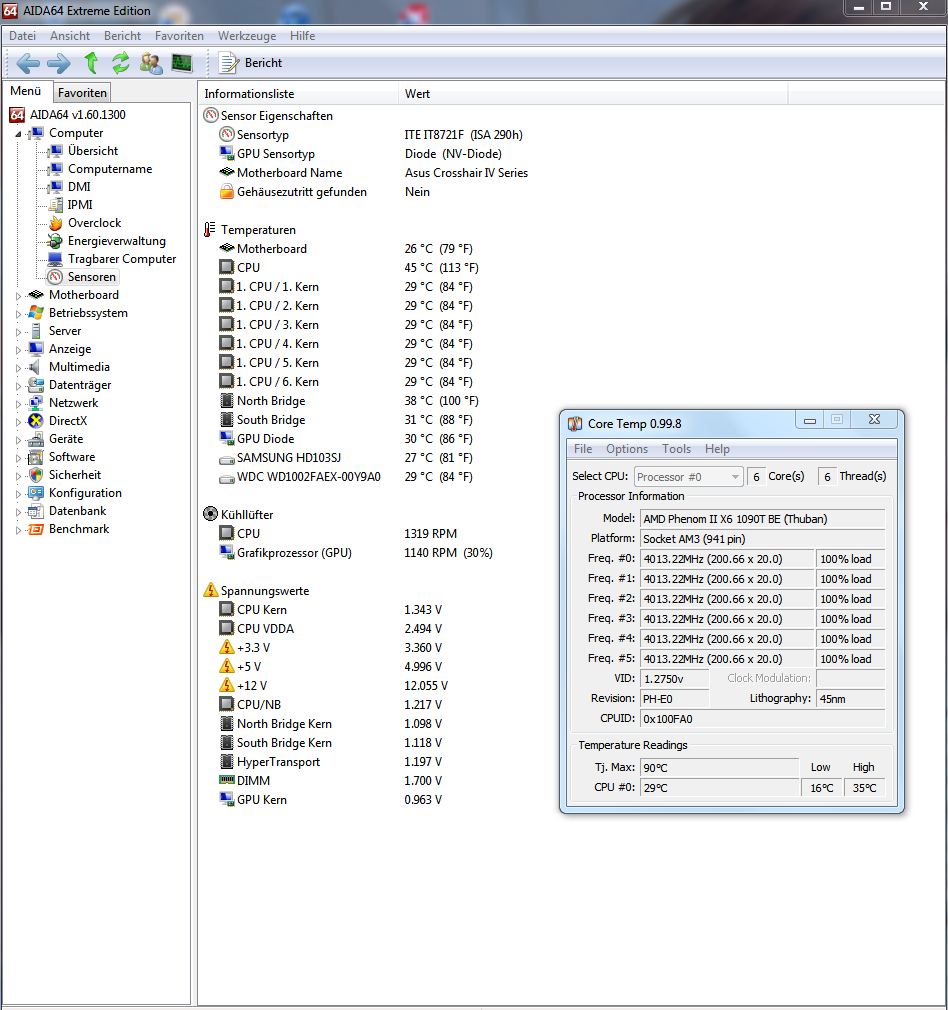Open Core Temp Tools menu

click(x=676, y=449)
